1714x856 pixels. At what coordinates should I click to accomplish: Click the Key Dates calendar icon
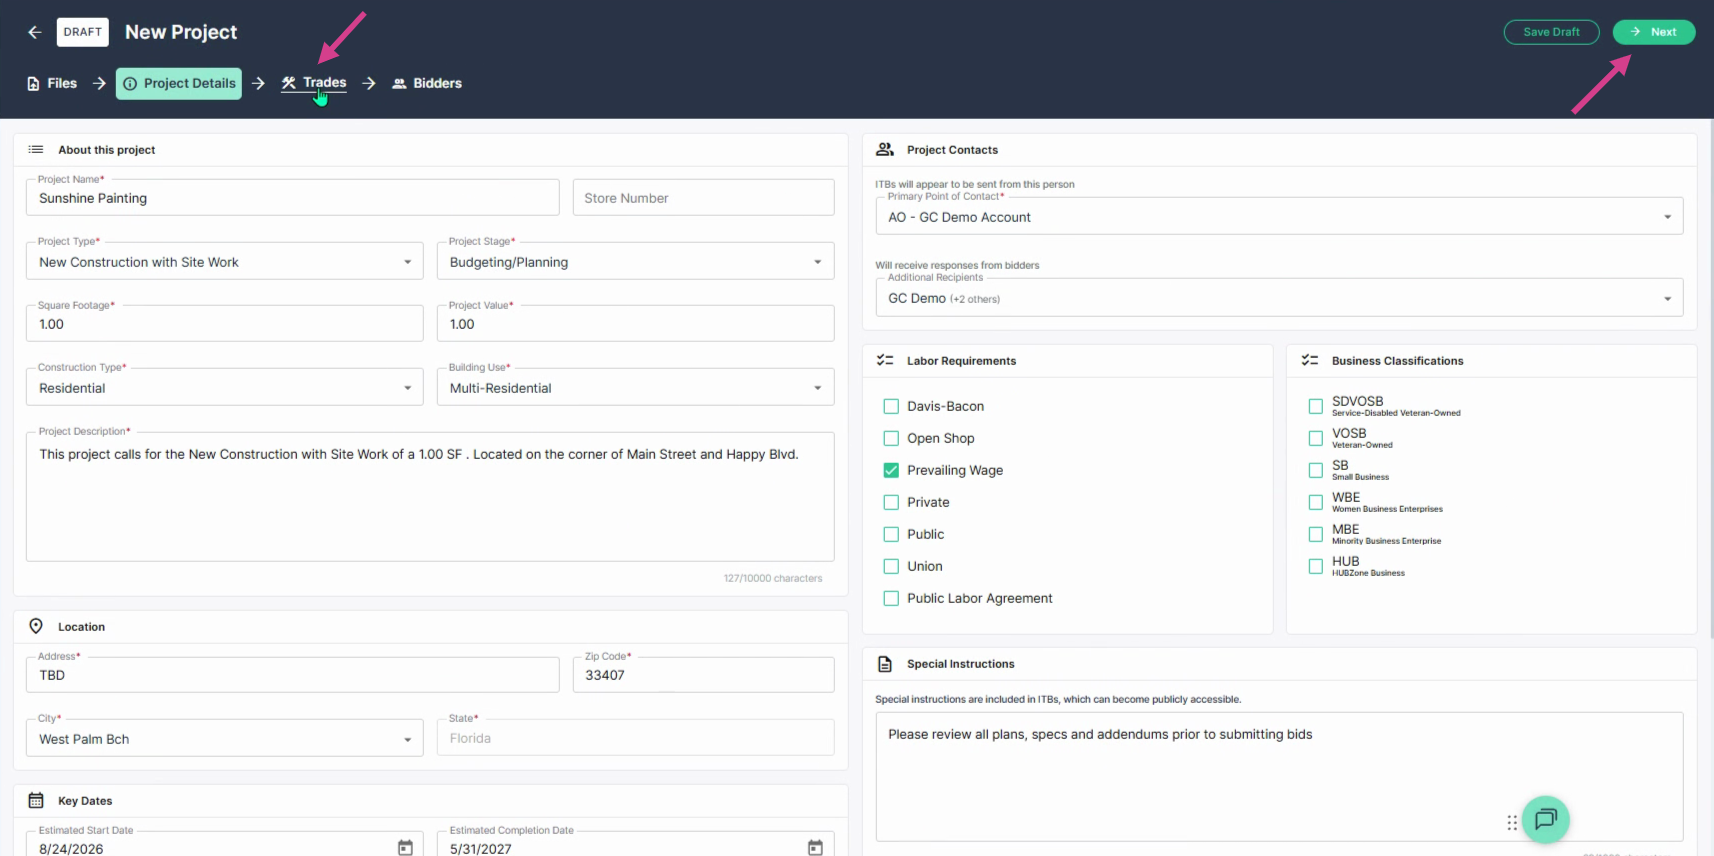click(x=36, y=800)
